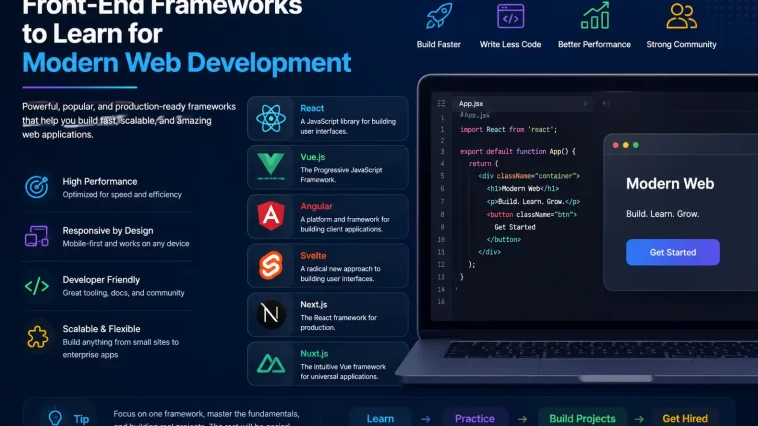Click the Get Hired step pill
Screen dimensions: 758x426
(x=685, y=418)
